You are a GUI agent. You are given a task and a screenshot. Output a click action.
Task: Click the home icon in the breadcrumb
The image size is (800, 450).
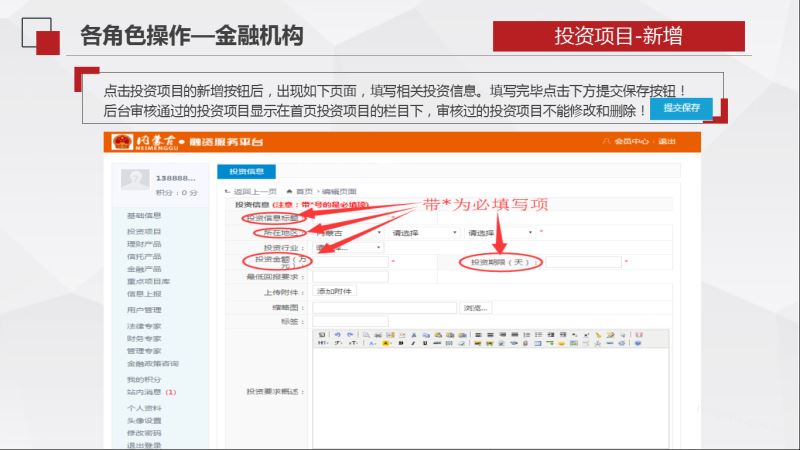tap(290, 191)
